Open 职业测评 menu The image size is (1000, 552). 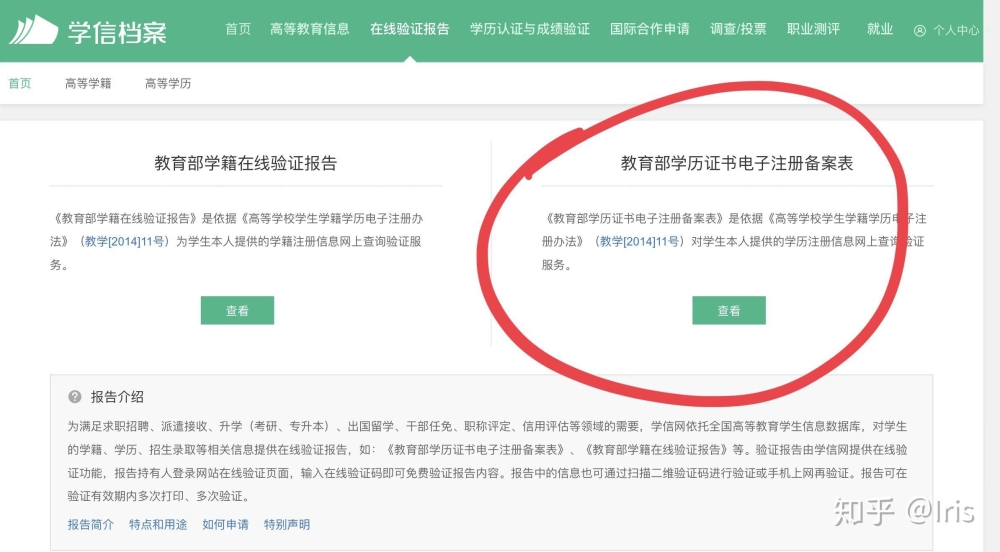tap(813, 29)
